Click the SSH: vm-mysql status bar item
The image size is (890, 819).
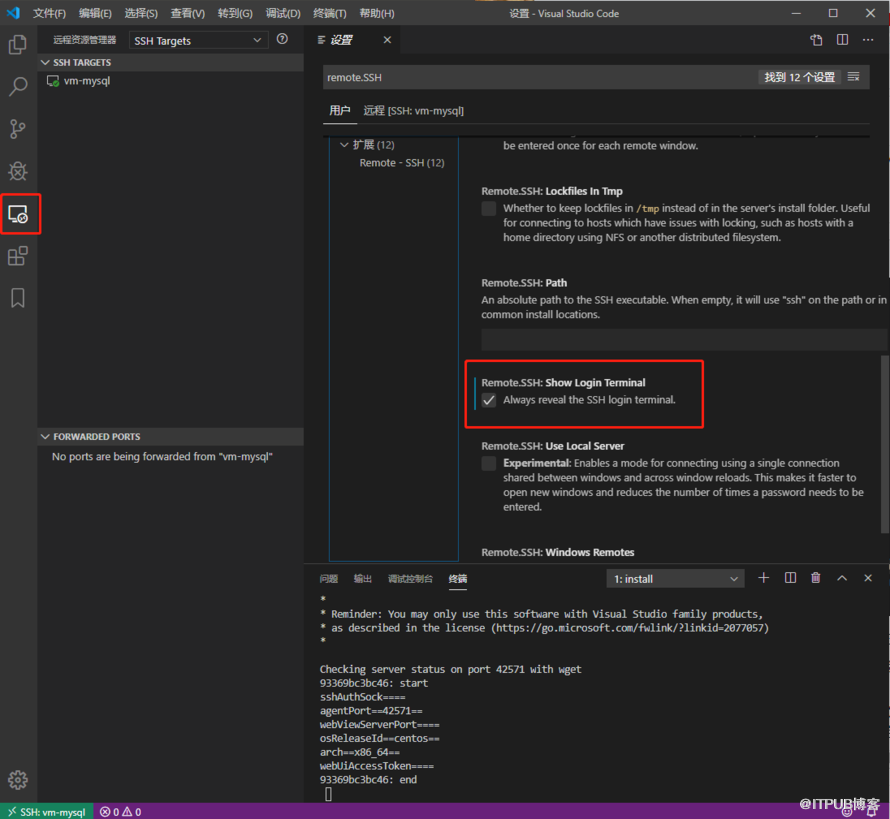coord(47,811)
